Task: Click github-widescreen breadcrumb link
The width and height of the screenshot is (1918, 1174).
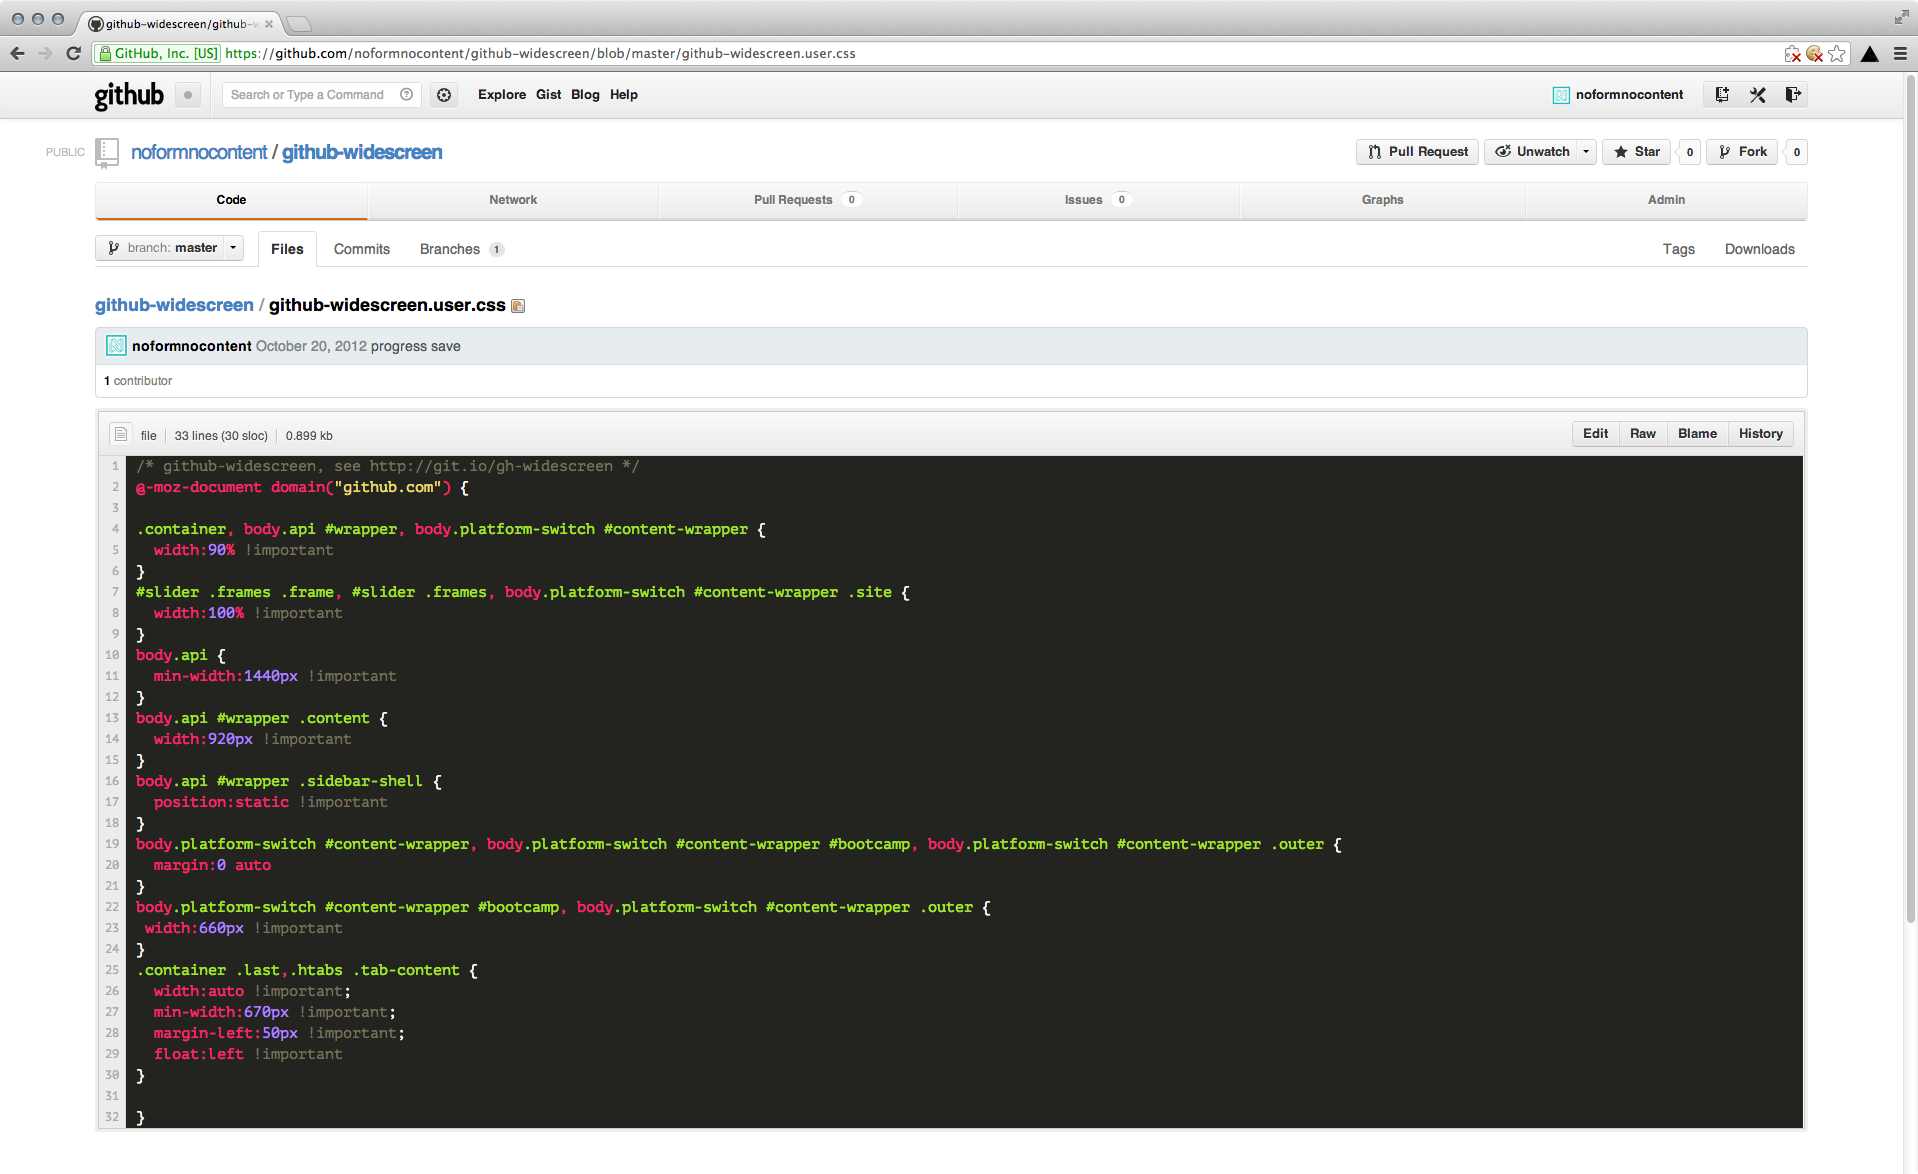Action: [x=174, y=305]
